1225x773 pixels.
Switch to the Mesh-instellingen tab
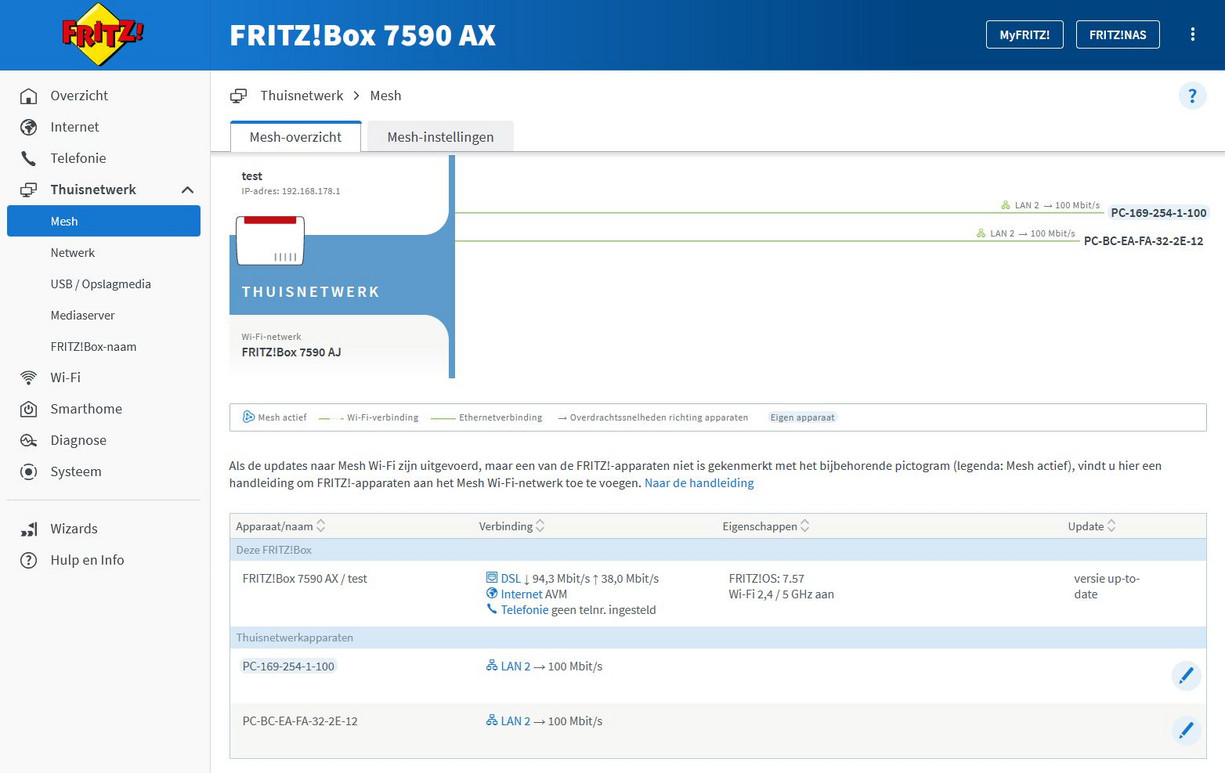pyautogui.click(x=440, y=137)
